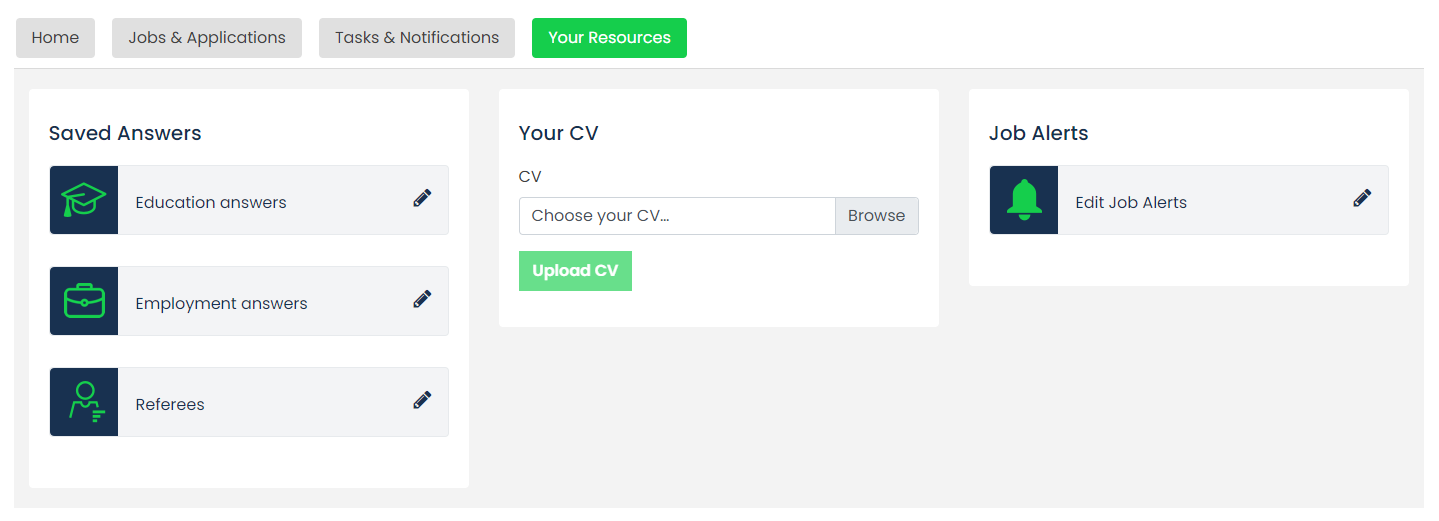Go to the Home tab
The height and width of the screenshot is (521, 1439).
click(55, 38)
